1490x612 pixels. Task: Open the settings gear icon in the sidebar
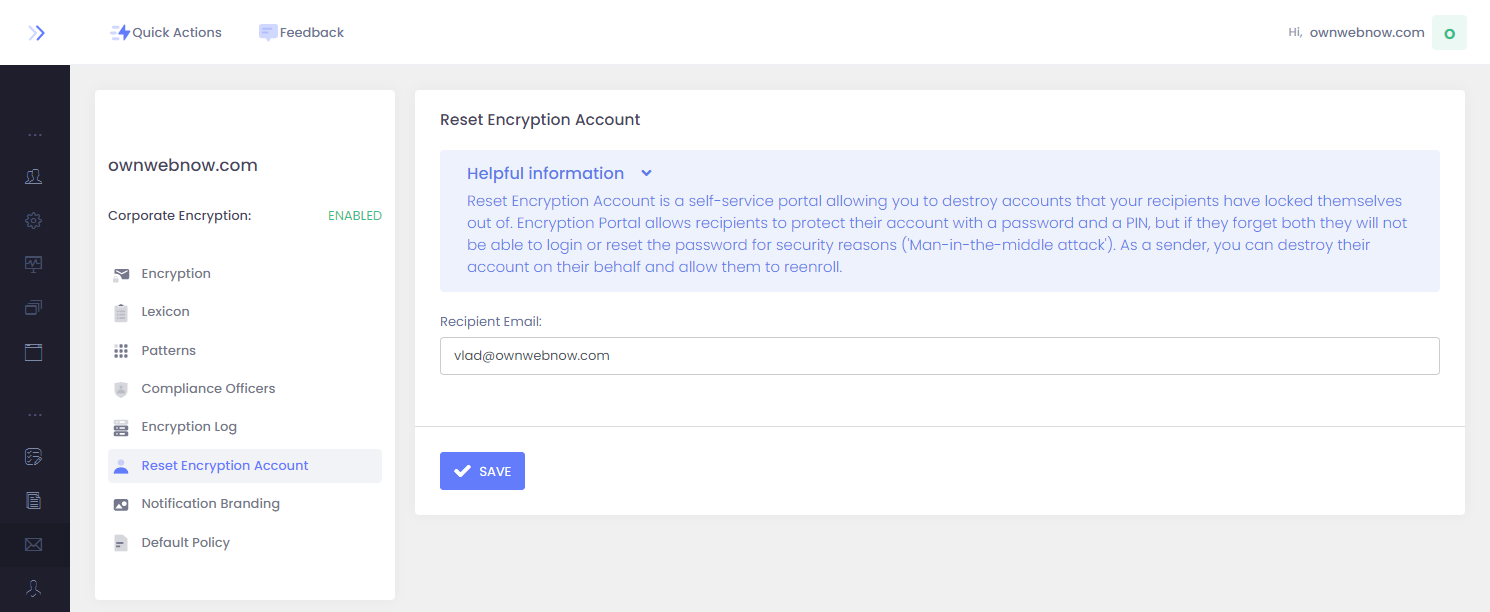click(34, 220)
